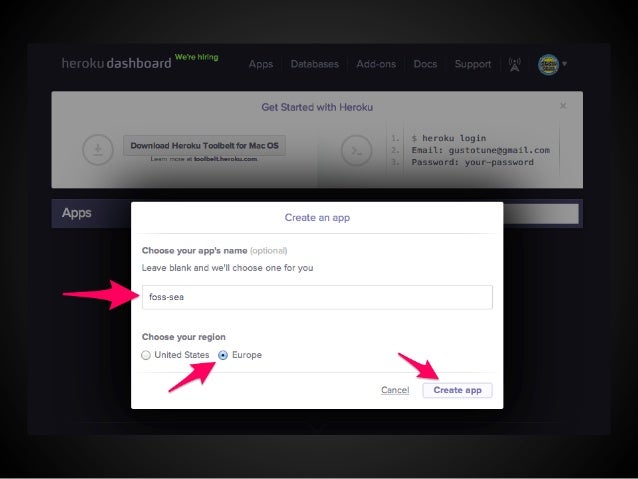Click the 'heroku login' command text
Viewport: 638px width, 479px height.
pyautogui.click(x=454, y=138)
